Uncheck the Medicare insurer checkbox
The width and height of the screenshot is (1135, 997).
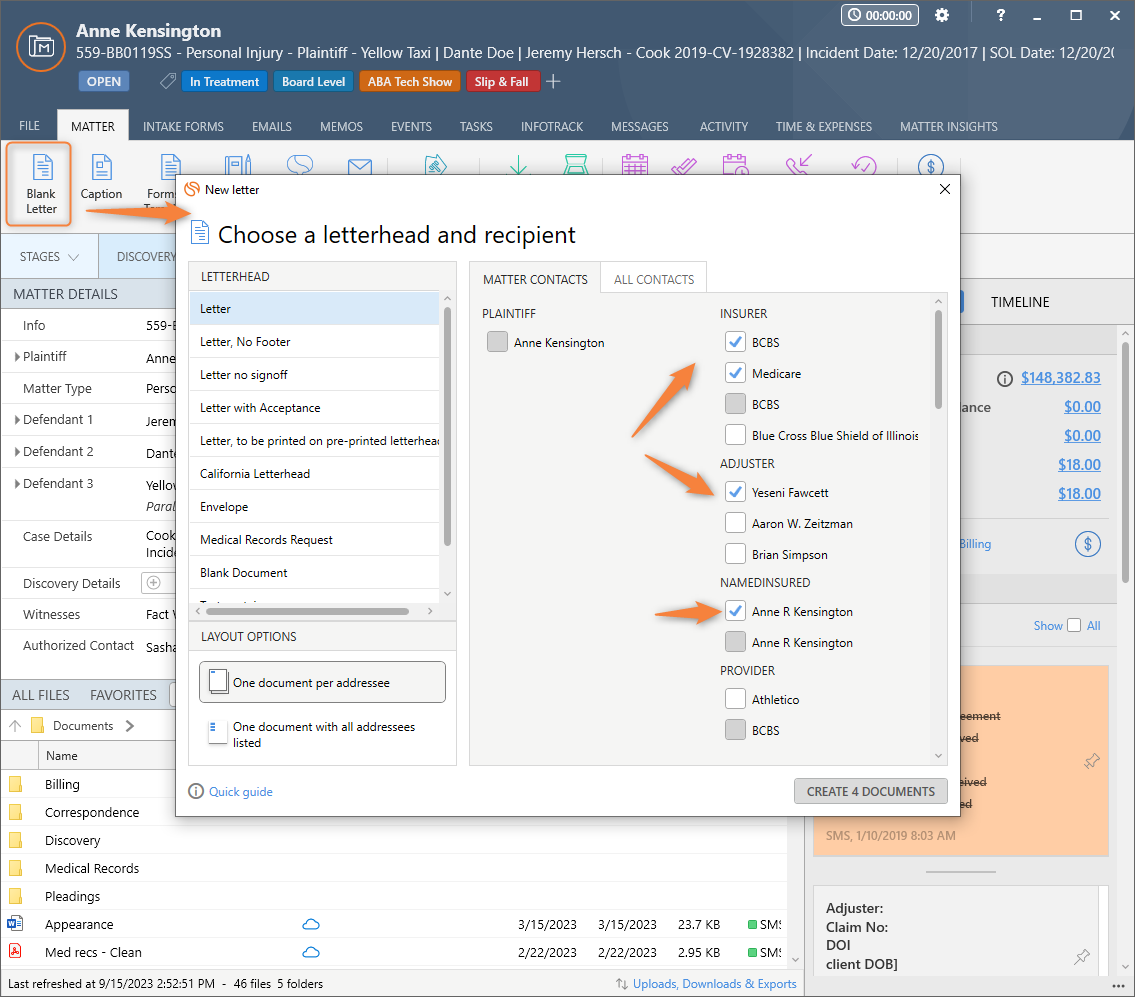[735, 373]
